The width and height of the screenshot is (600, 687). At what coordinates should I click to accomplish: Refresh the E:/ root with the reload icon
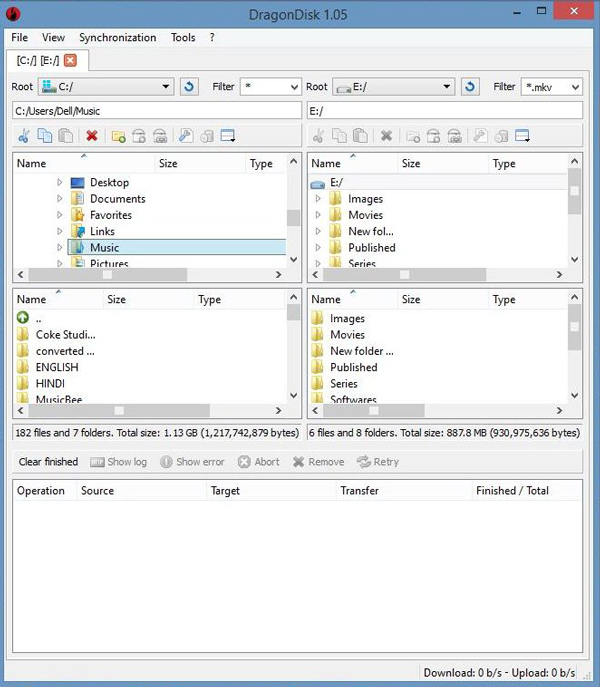pos(470,87)
